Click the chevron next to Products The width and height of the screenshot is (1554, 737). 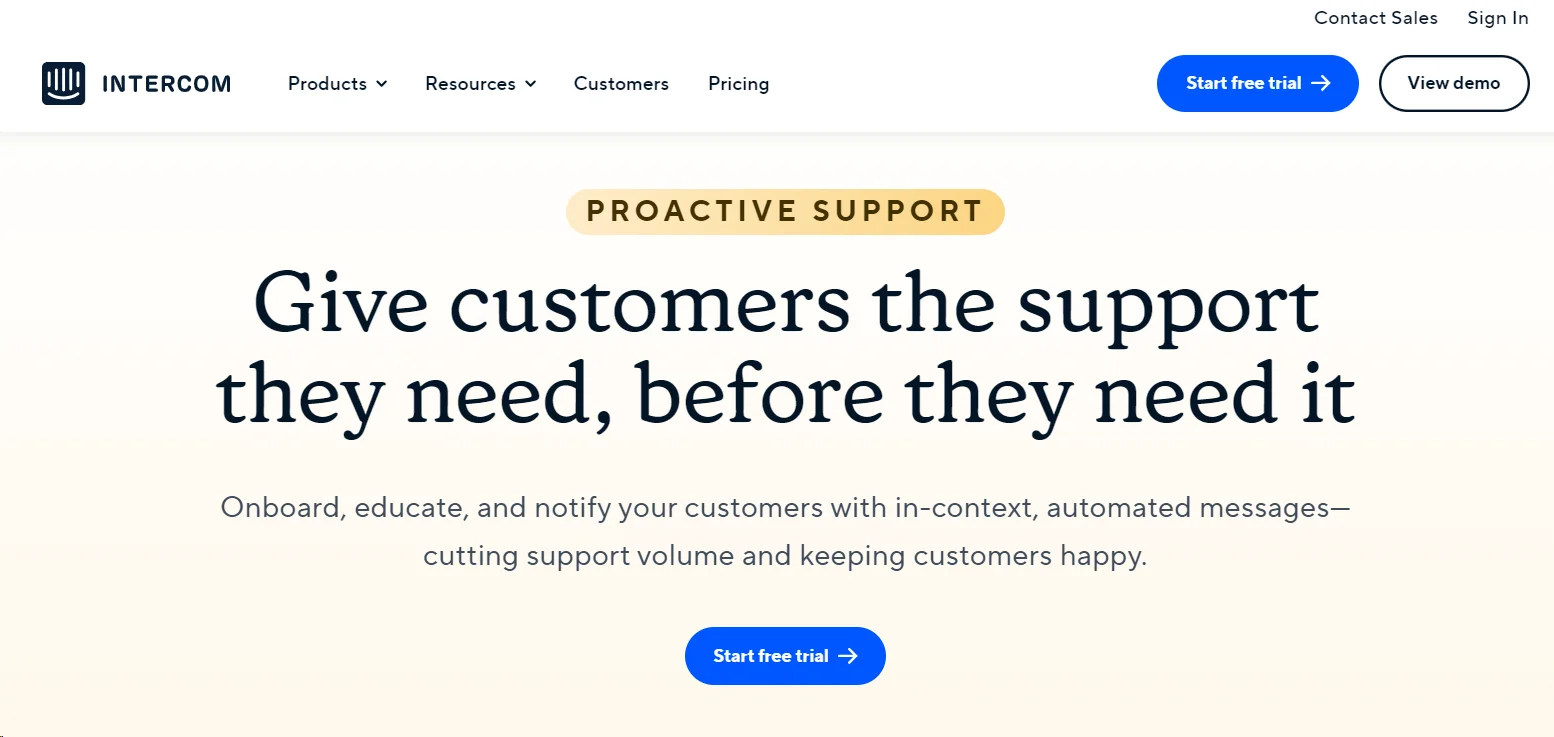click(x=381, y=84)
